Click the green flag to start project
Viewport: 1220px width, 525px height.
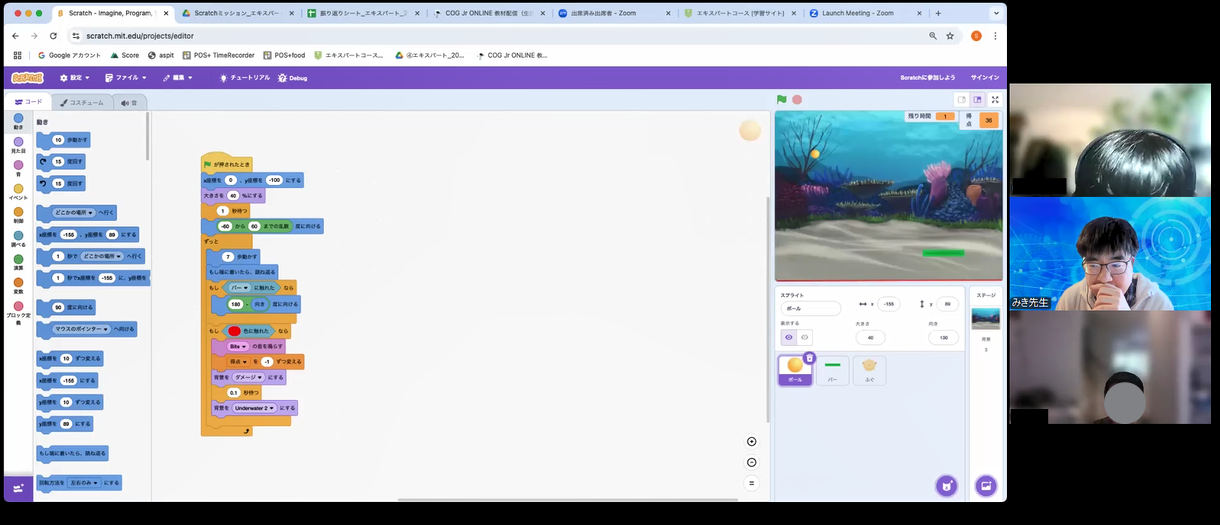tap(782, 99)
